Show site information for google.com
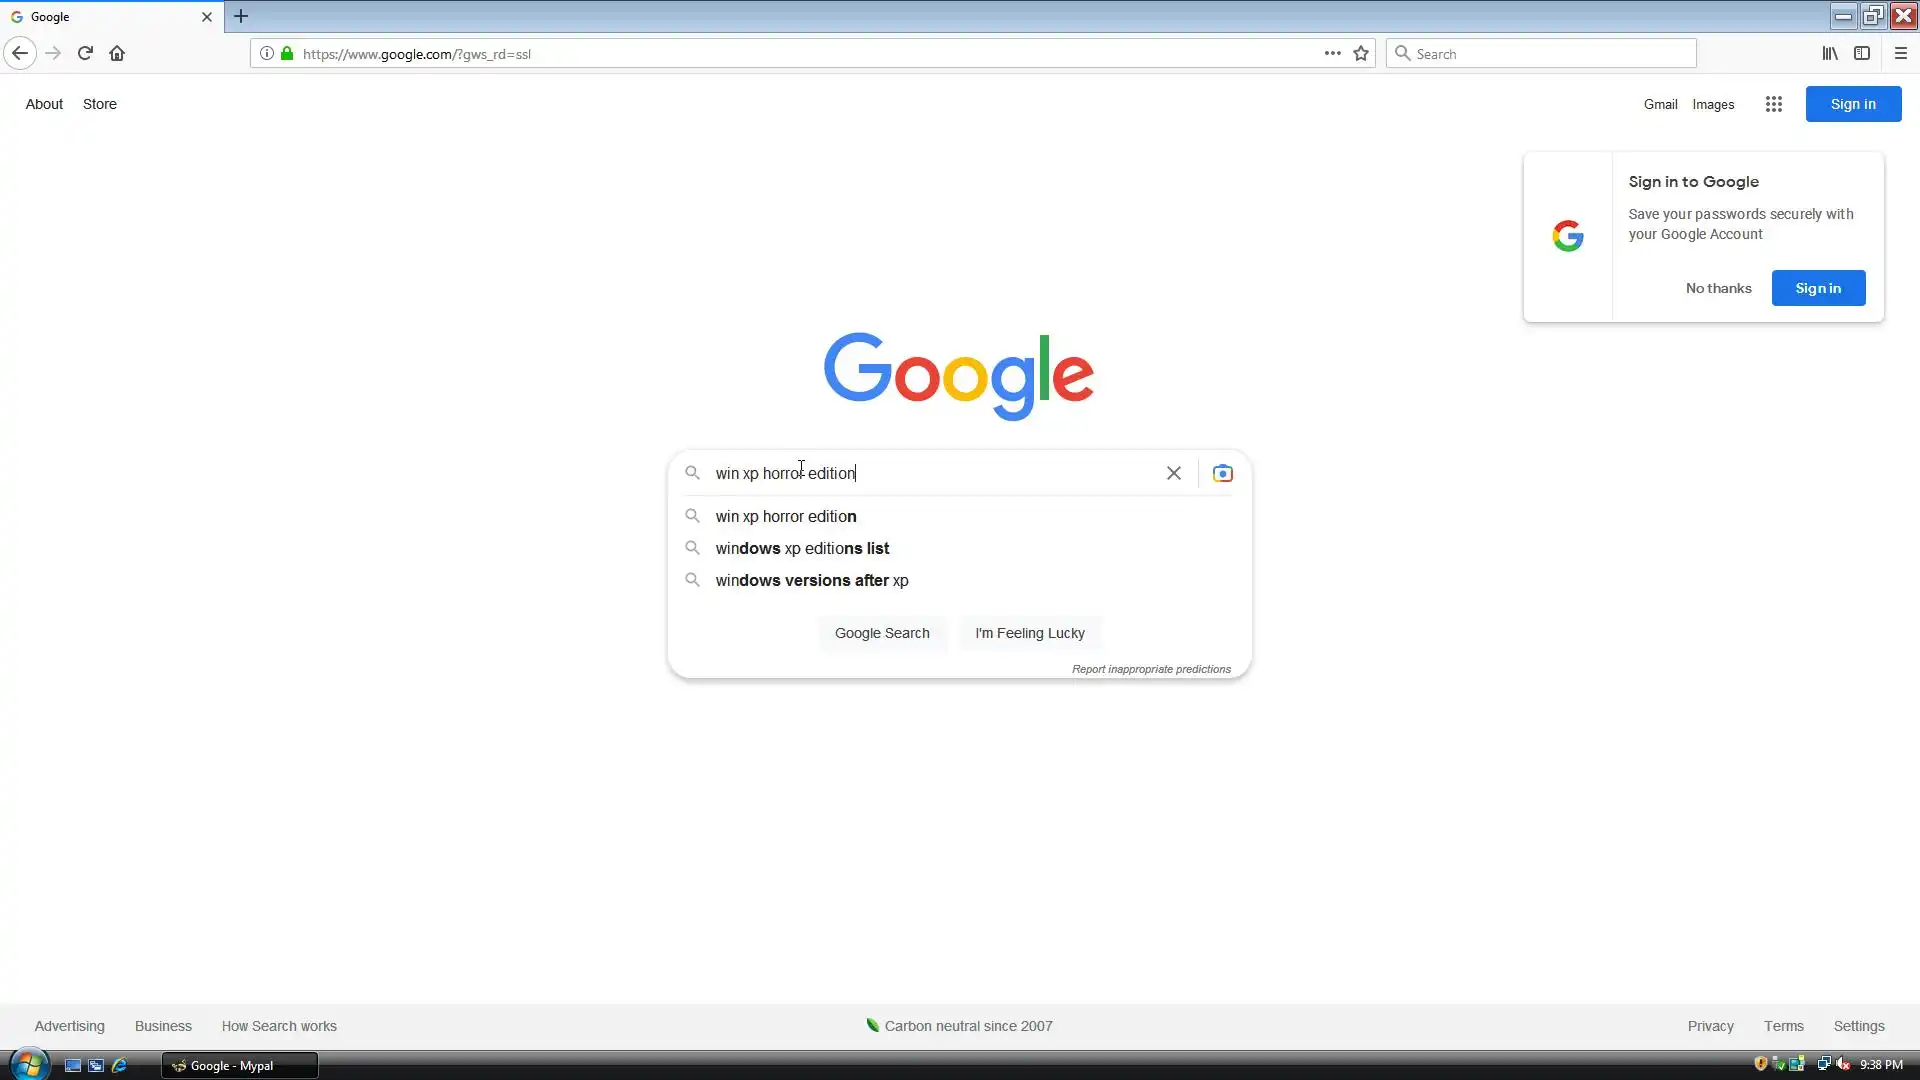 pos(267,53)
